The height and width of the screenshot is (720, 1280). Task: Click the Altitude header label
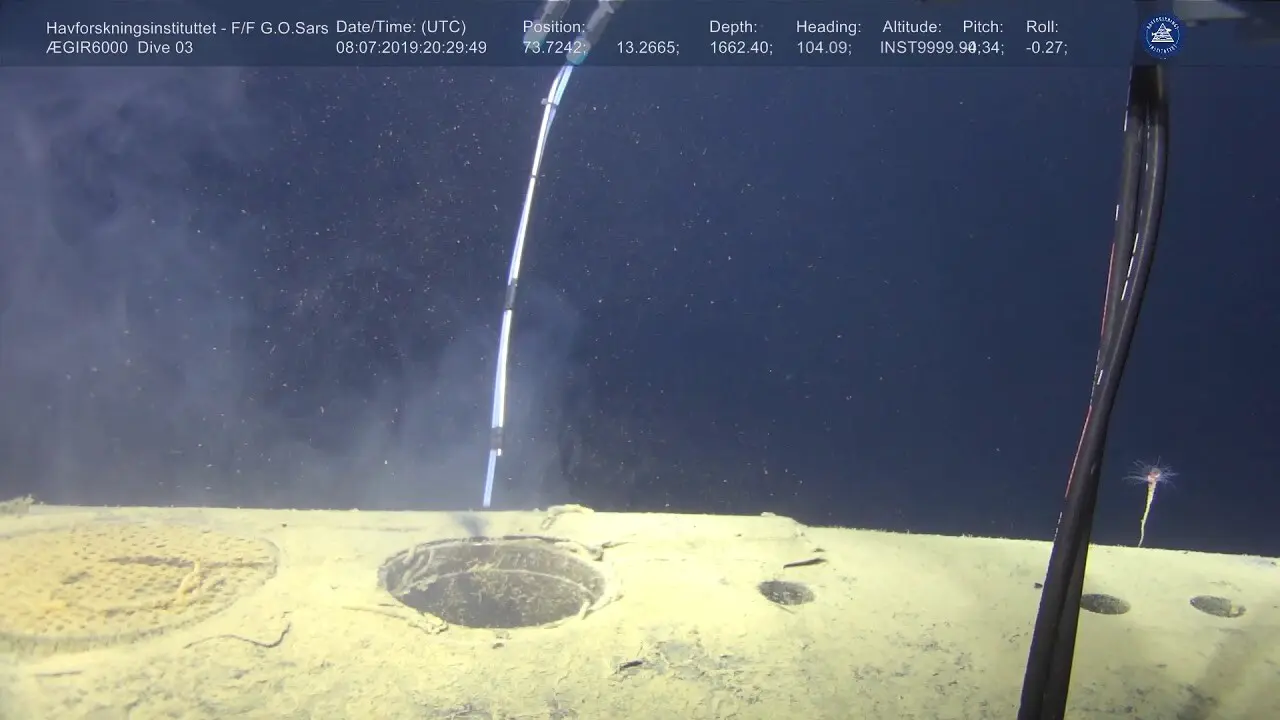911,27
